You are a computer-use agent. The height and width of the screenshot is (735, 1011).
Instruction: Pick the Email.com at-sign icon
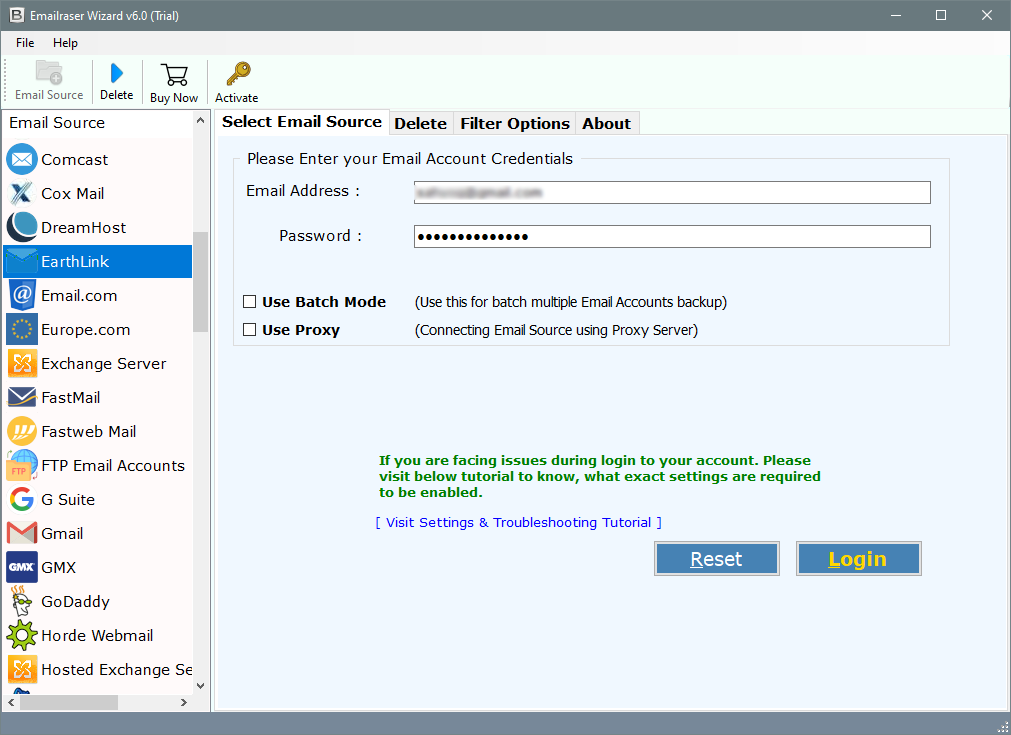pos(22,295)
